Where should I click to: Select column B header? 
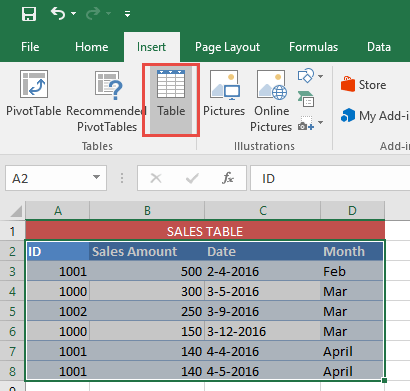coord(147,211)
